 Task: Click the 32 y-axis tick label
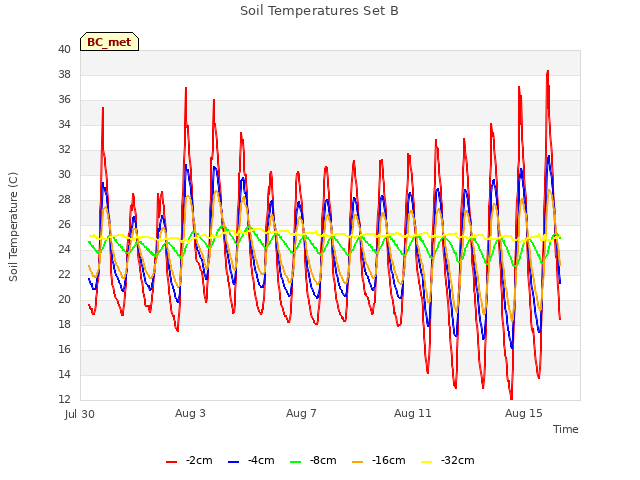pos(64,150)
